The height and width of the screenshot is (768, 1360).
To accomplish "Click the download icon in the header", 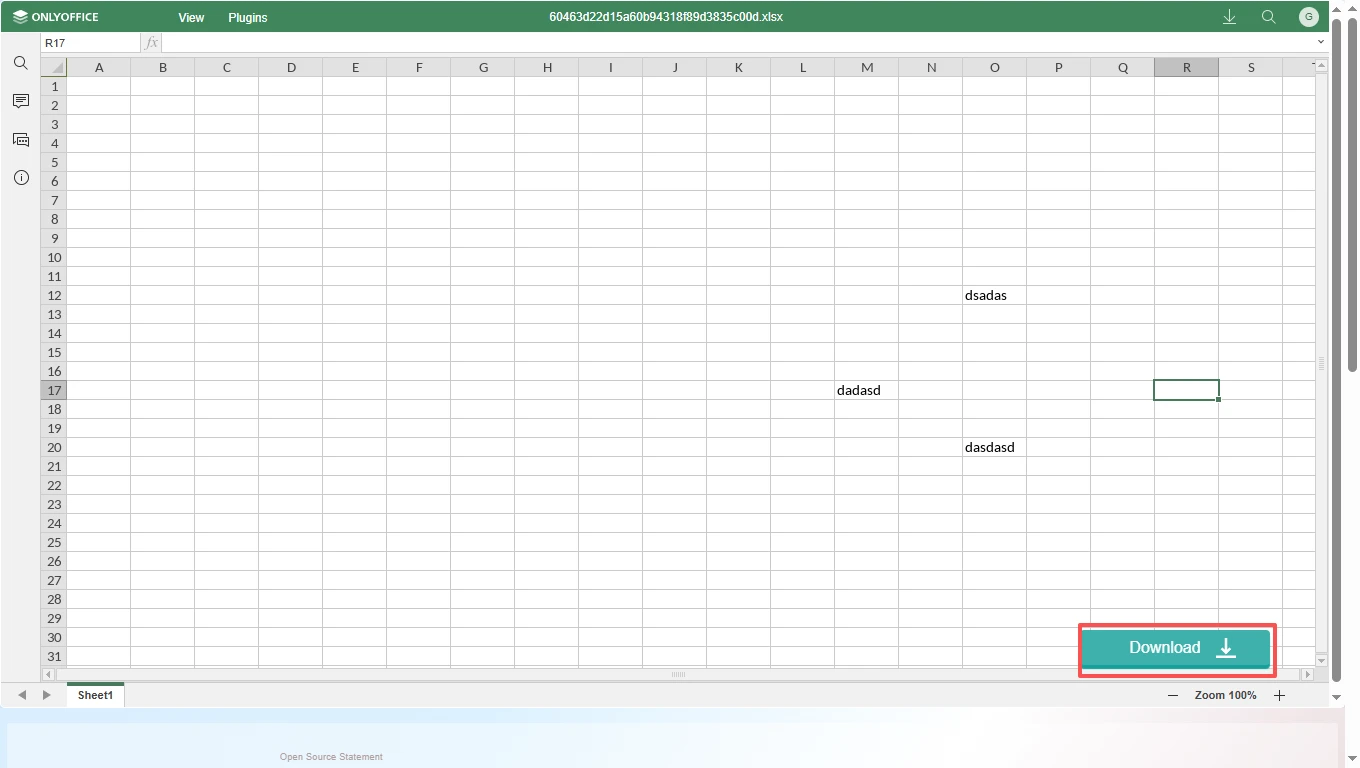I will pyautogui.click(x=1230, y=17).
